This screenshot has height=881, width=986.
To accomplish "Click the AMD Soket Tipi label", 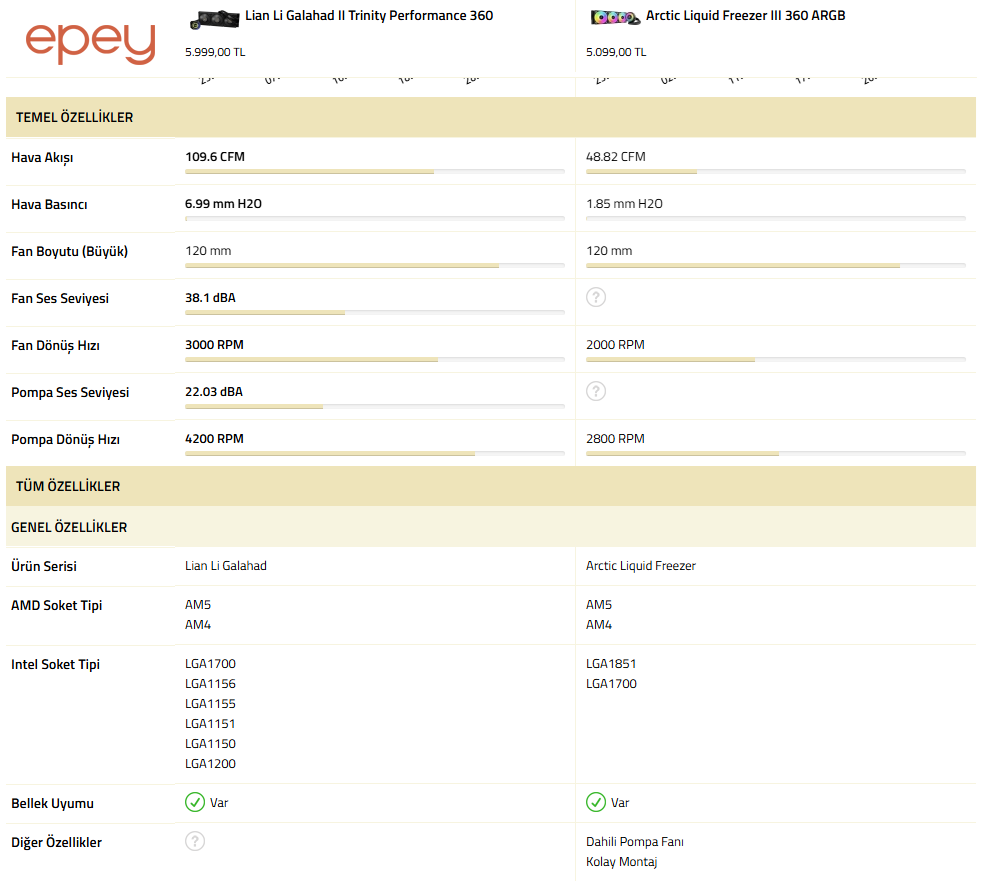I will pos(57,605).
